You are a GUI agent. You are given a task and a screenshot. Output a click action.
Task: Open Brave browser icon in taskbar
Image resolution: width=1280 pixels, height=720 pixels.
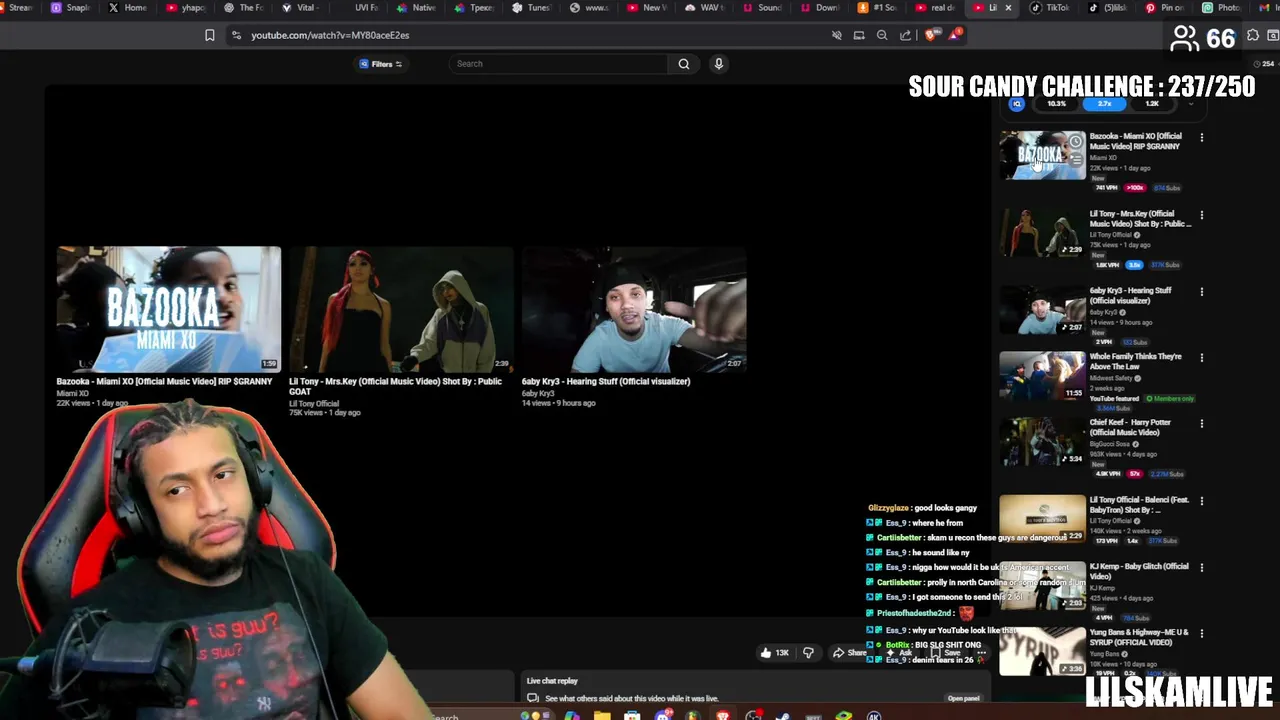pos(723,716)
